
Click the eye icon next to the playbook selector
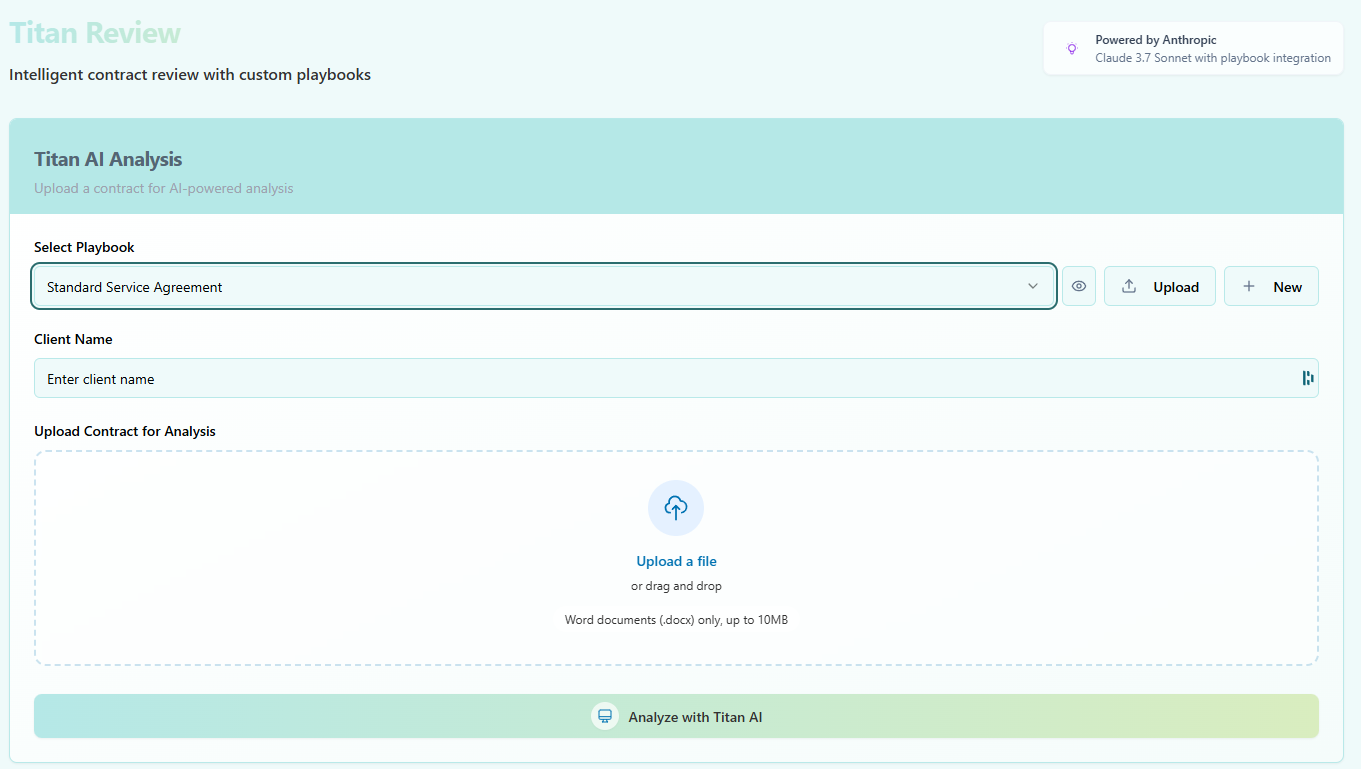point(1078,286)
